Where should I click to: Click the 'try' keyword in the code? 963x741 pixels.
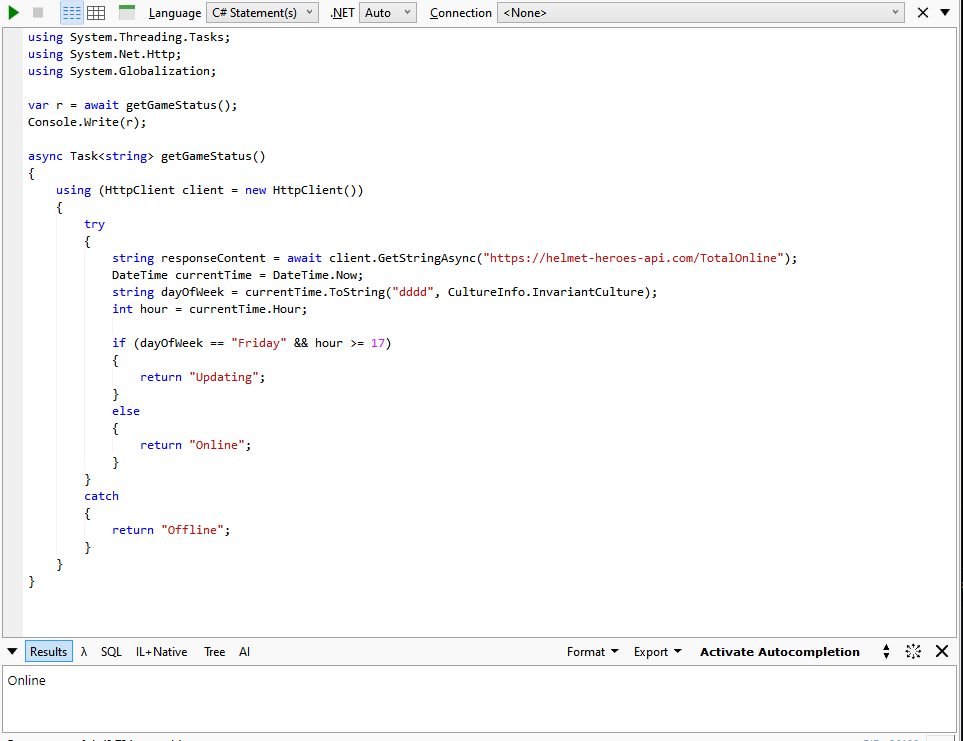pos(95,224)
